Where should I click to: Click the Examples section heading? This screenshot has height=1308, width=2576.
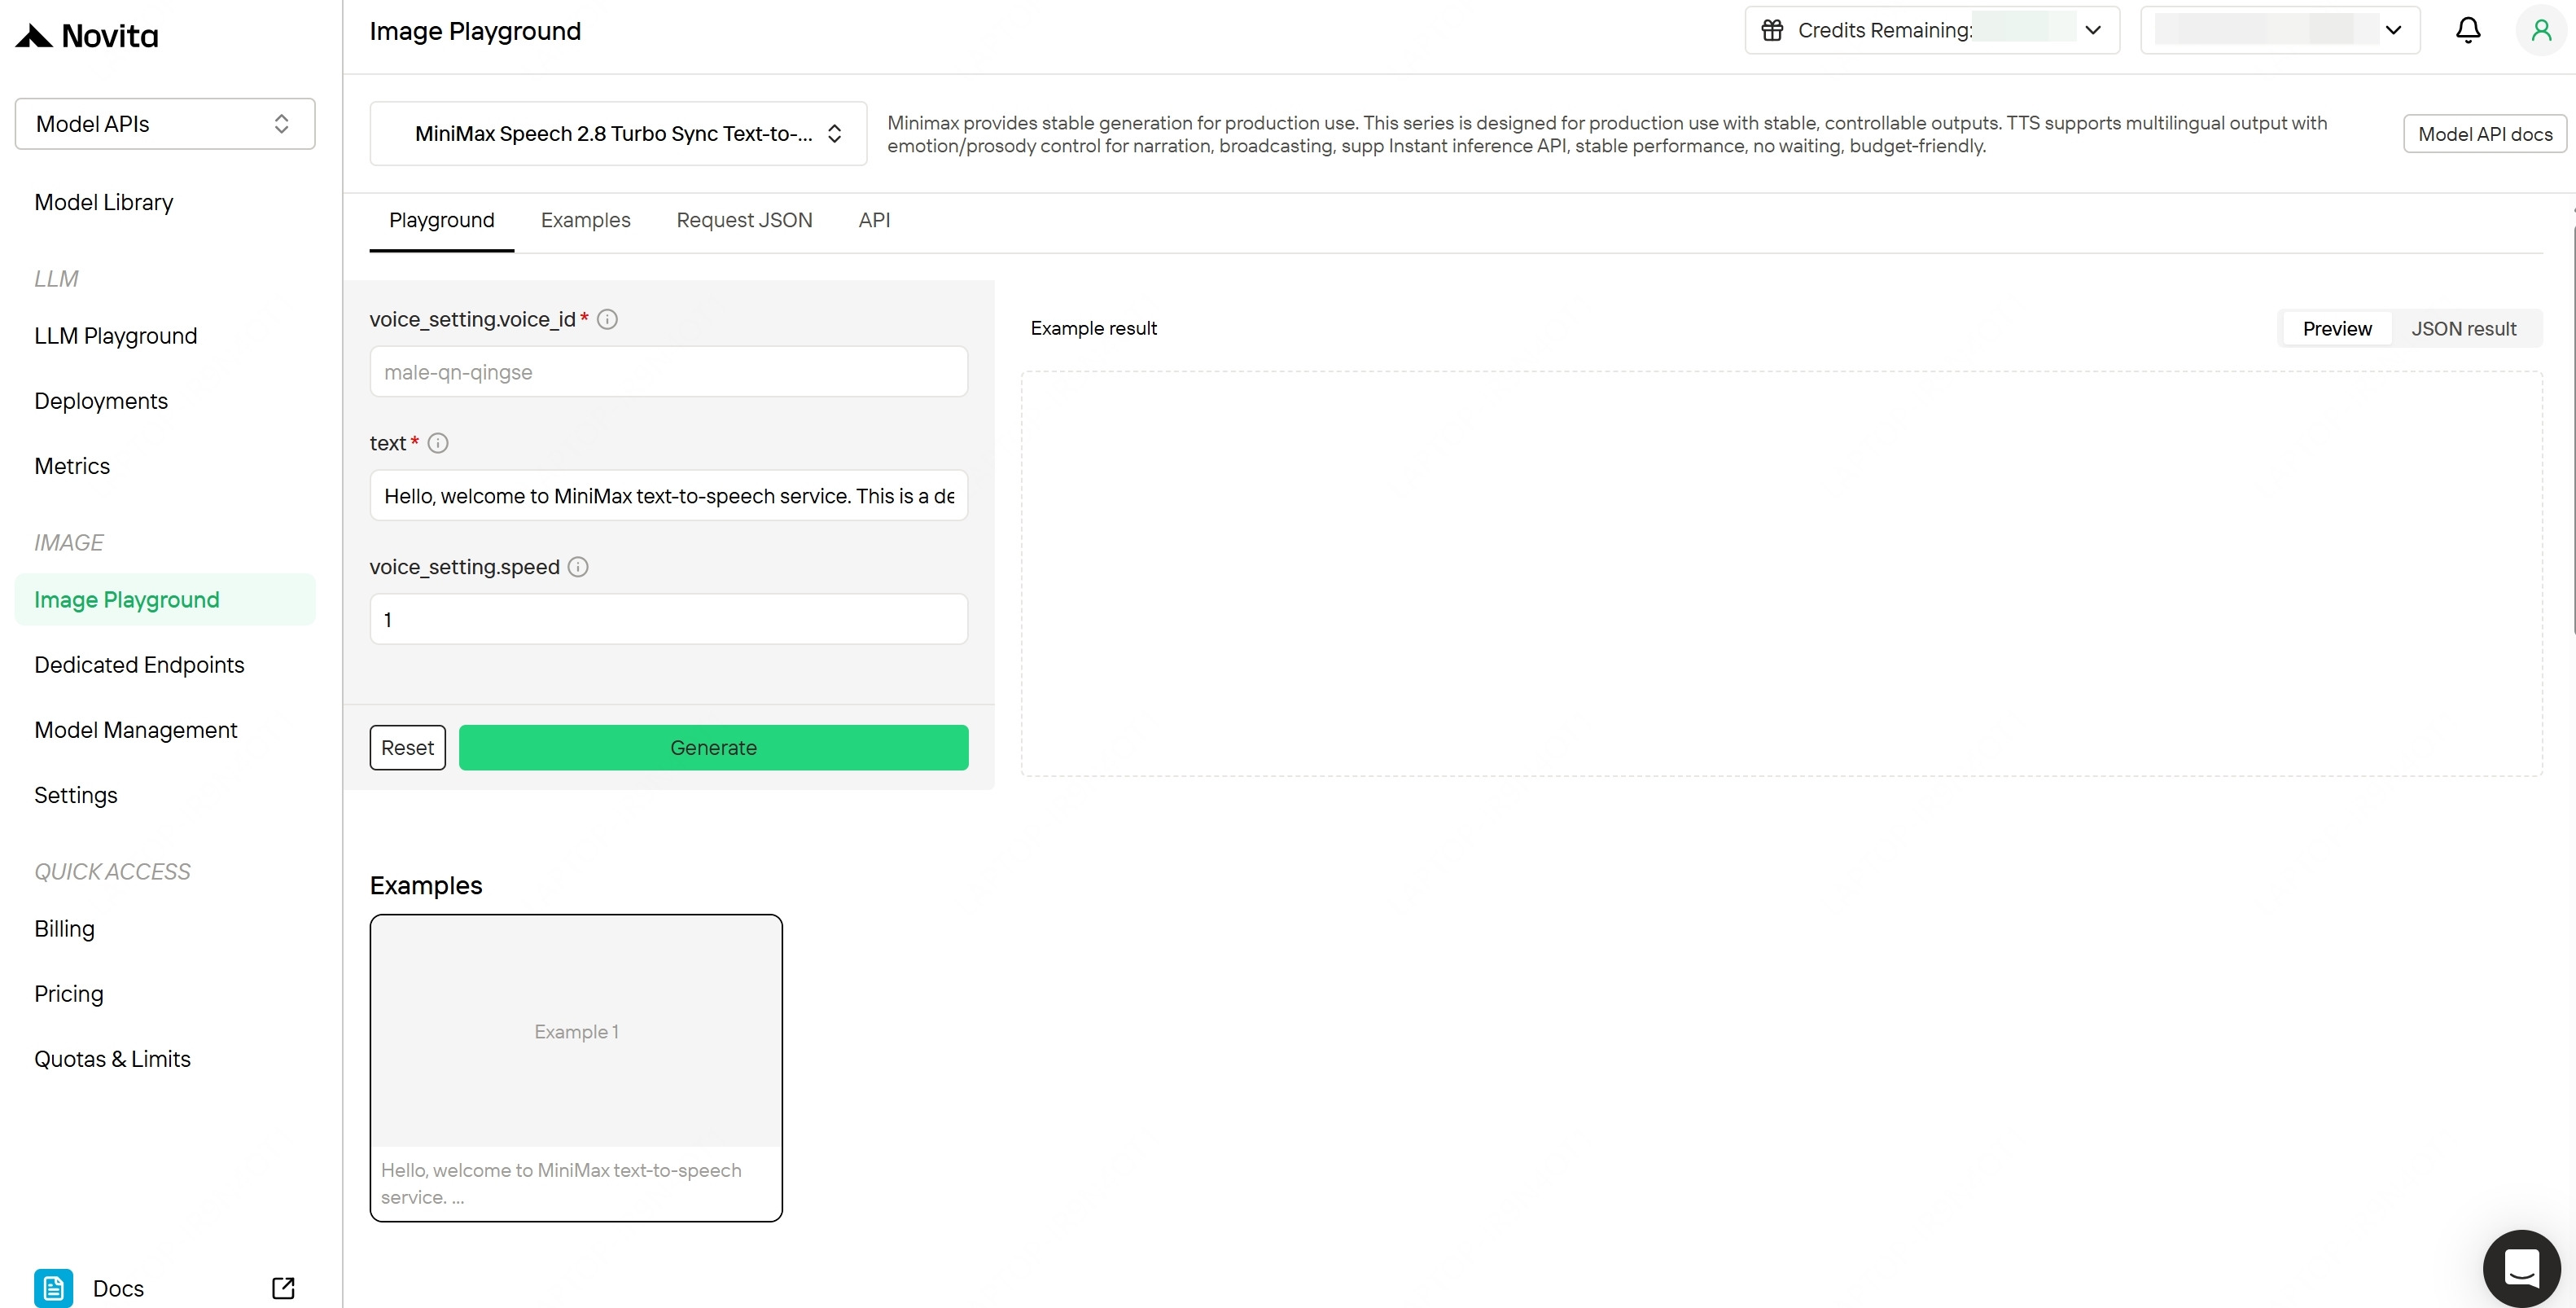[426, 886]
